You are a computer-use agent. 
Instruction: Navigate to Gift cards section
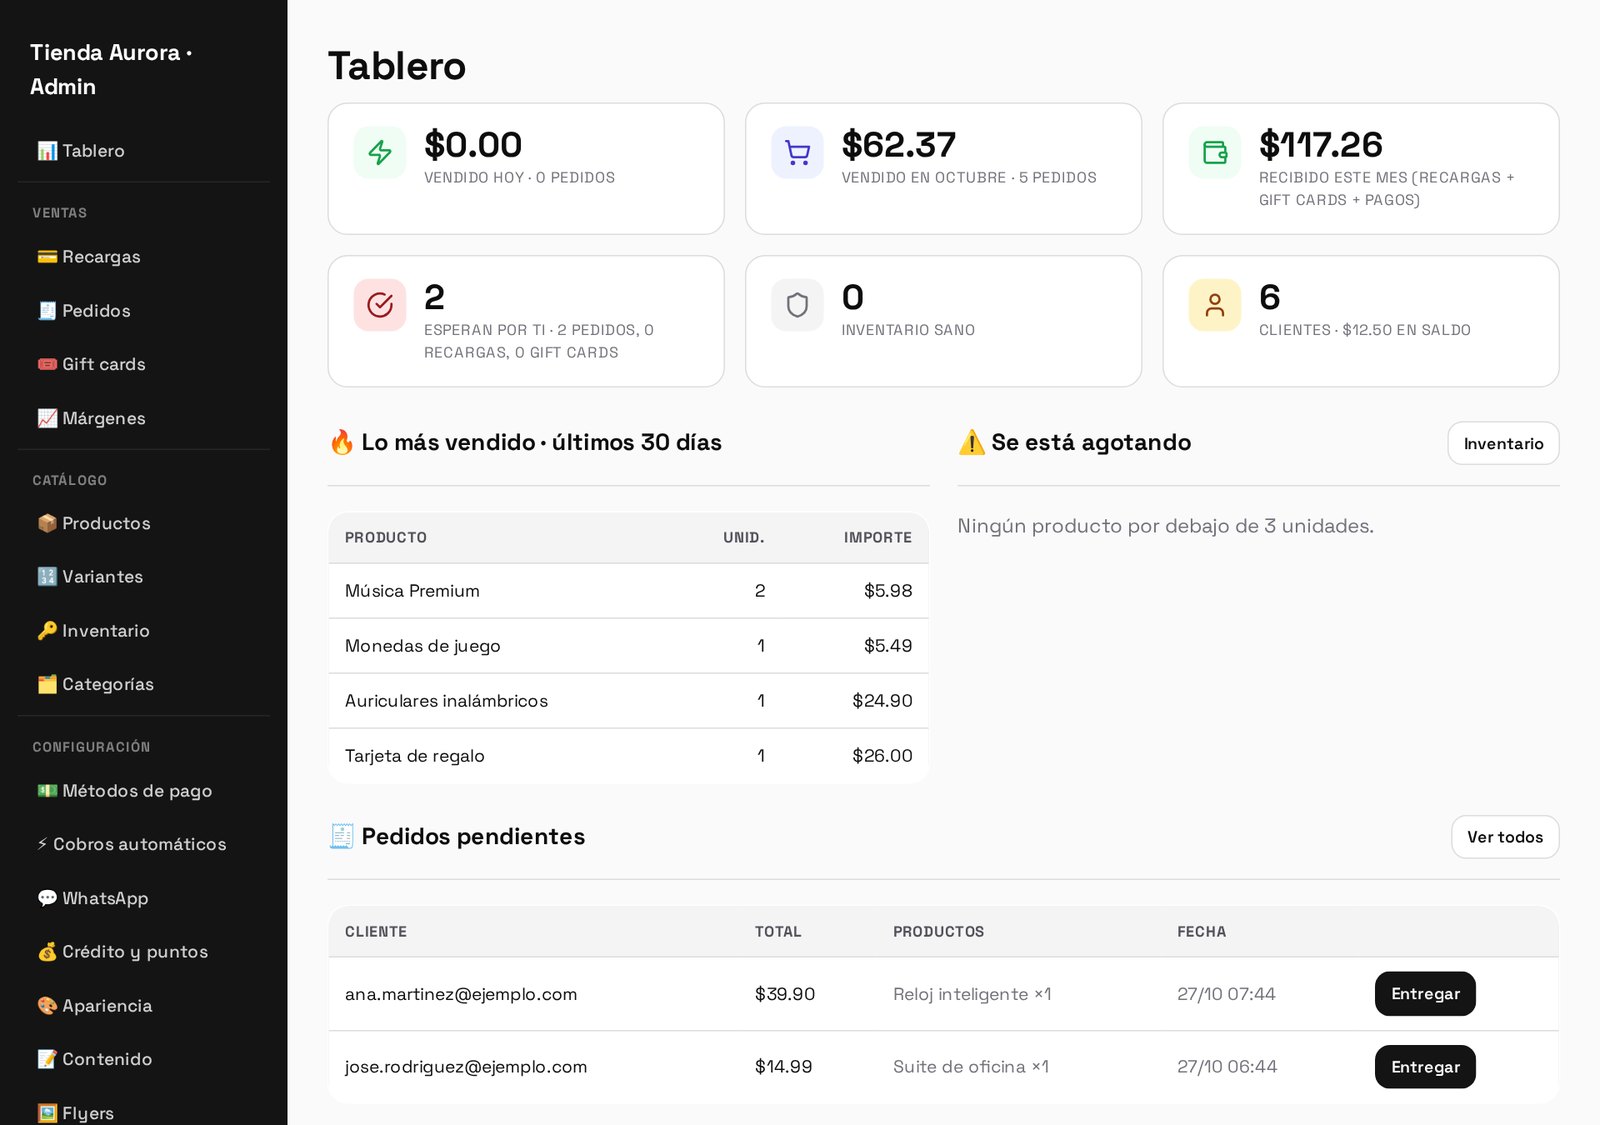pos(143,364)
